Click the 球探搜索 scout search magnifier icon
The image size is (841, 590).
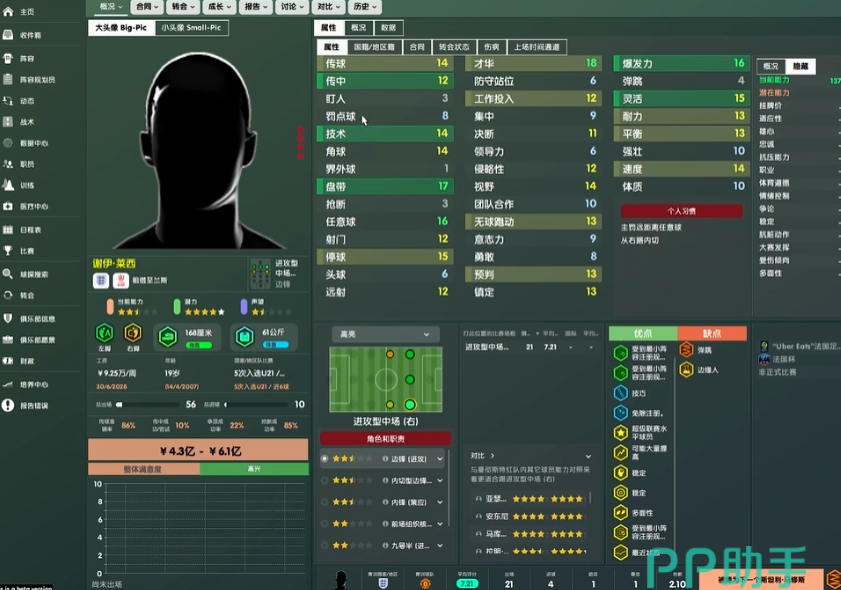[x=9, y=274]
